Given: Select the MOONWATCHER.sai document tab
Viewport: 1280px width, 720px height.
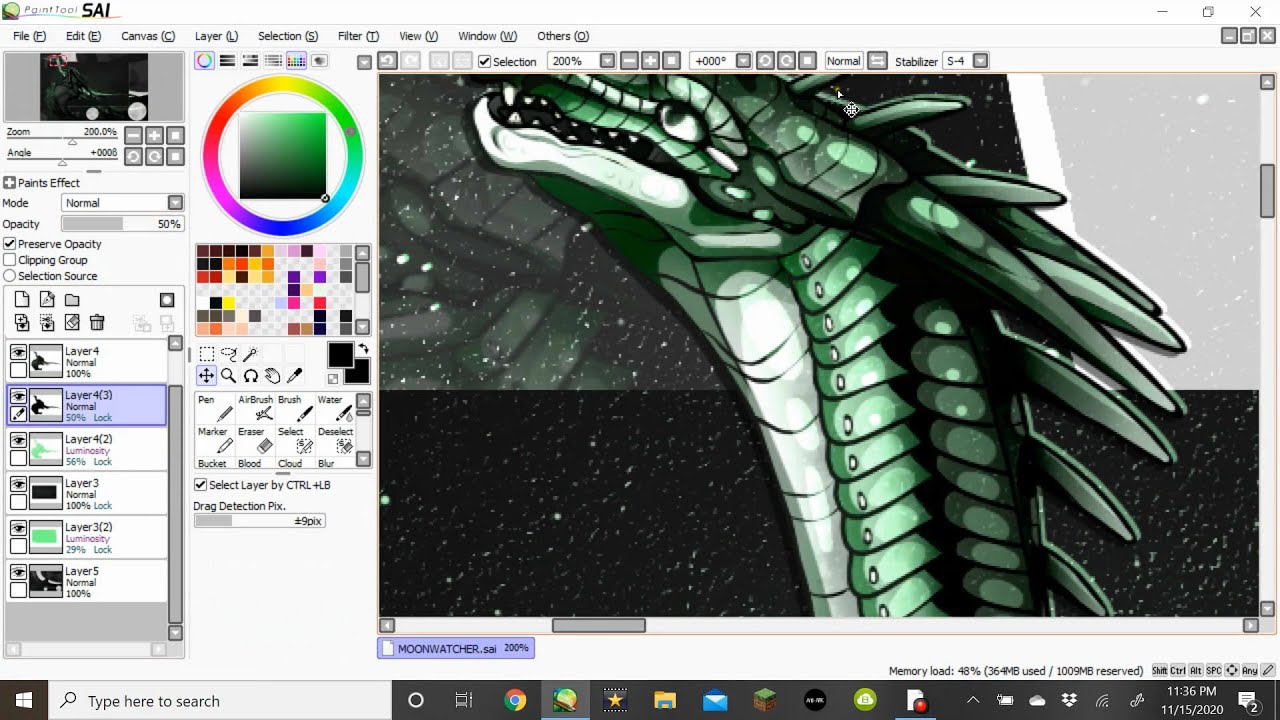Looking at the screenshot, I should coord(455,648).
